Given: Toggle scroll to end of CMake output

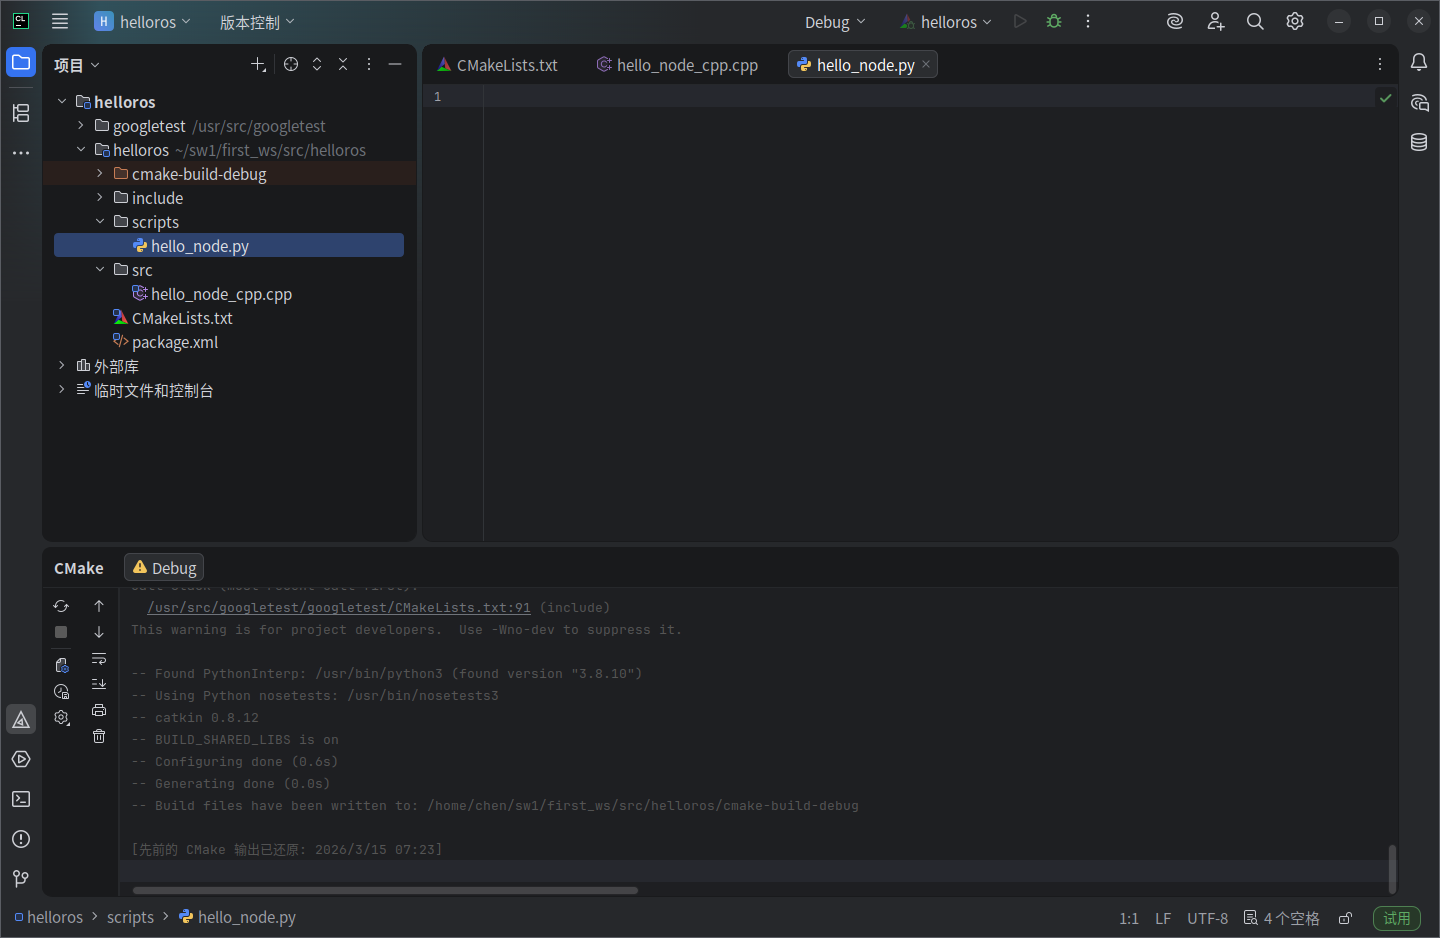Looking at the screenshot, I should click(x=99, y=684).
